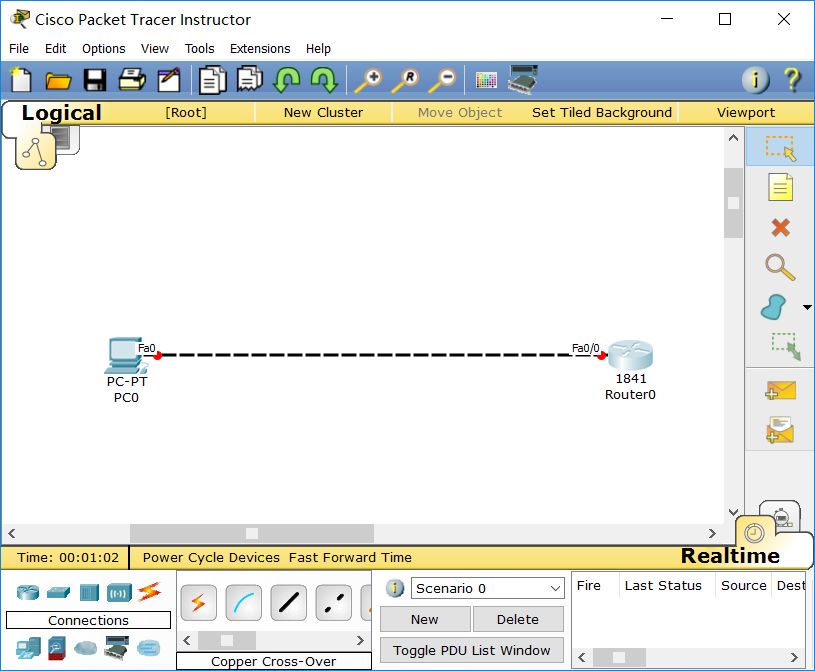This screenshot has width=815, height=671.
Task: Click the Copy icon in the toolbar
Action: point(213,80)
